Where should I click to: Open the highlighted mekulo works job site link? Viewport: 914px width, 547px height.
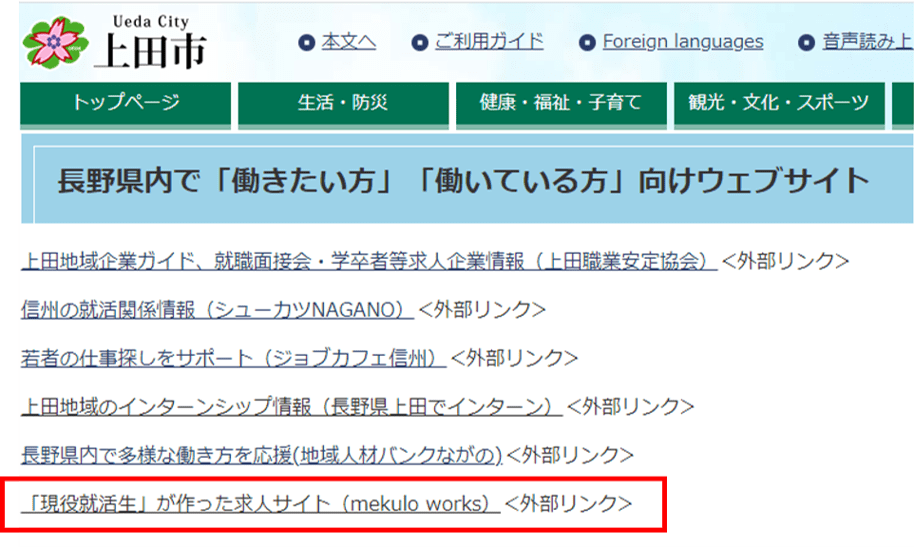point(260,504)
